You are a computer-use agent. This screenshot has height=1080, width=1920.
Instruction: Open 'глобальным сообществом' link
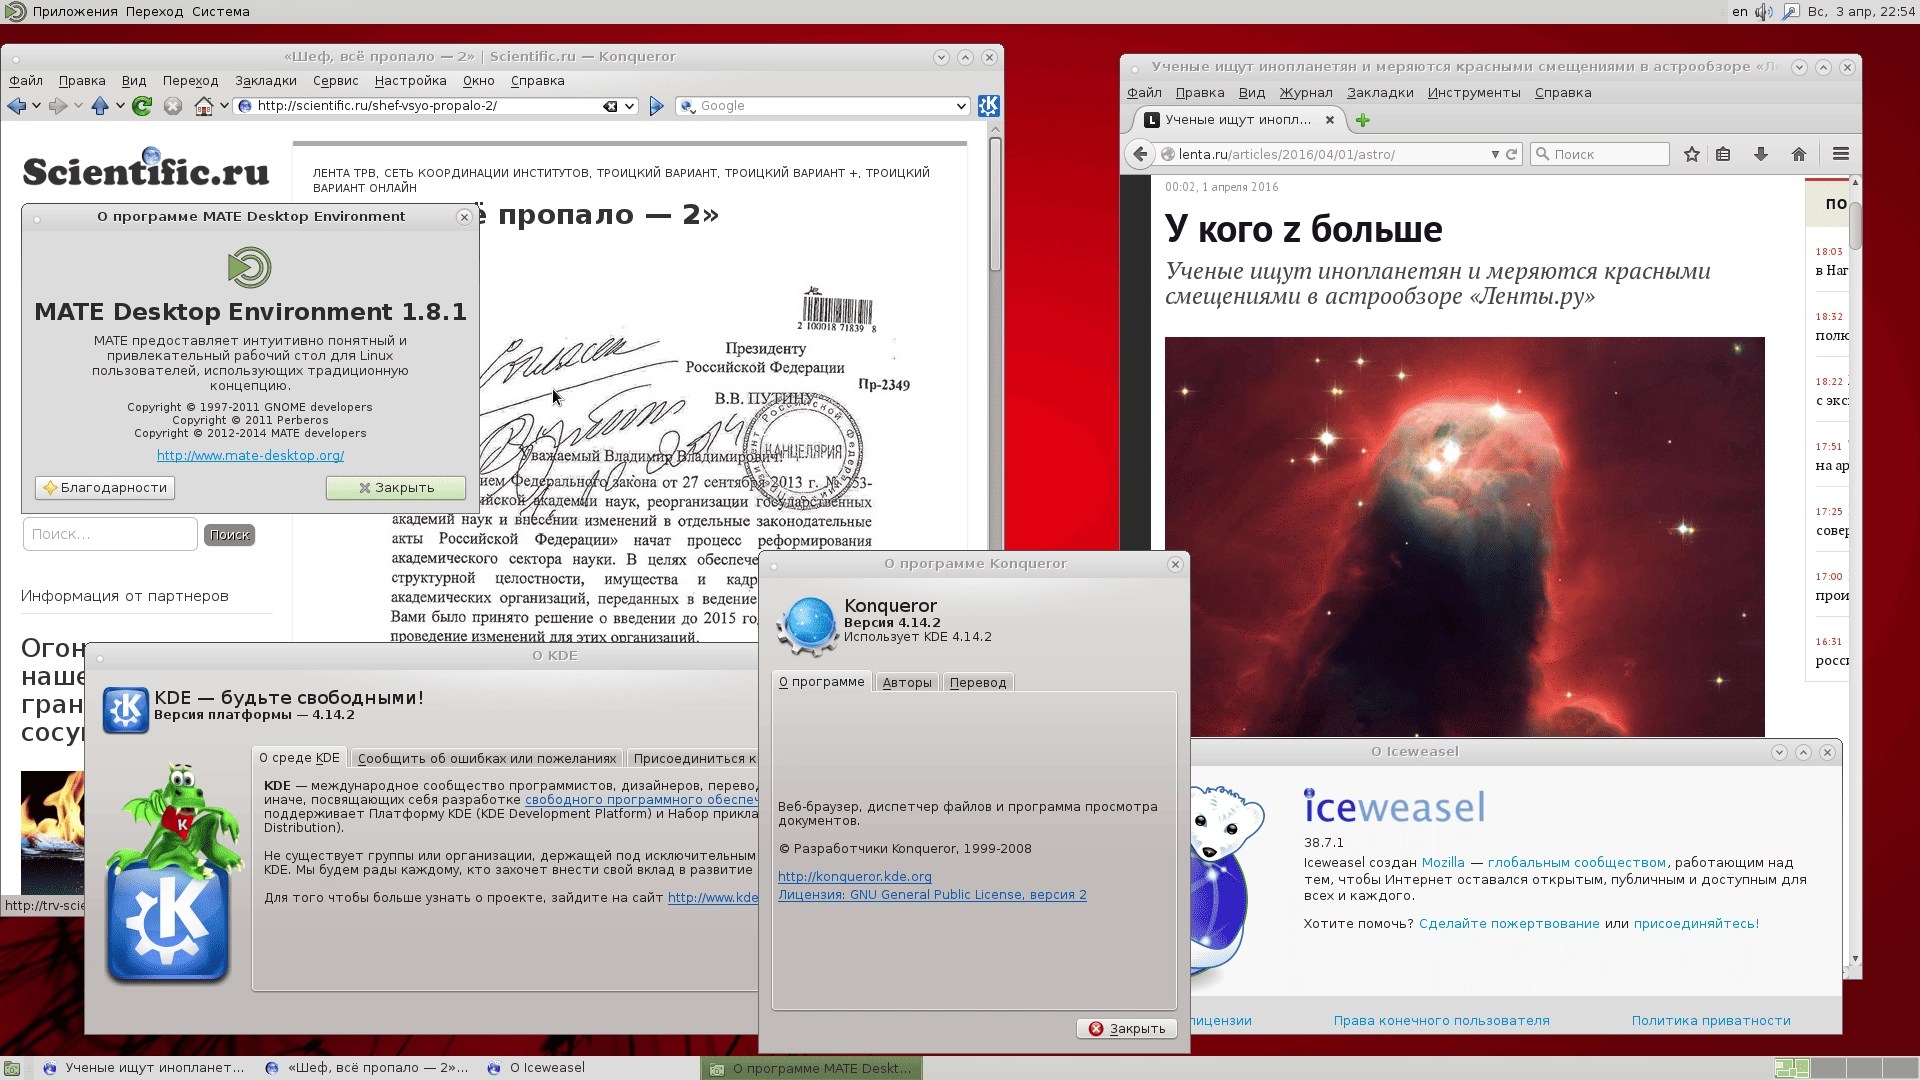[x=1577, y=863]
